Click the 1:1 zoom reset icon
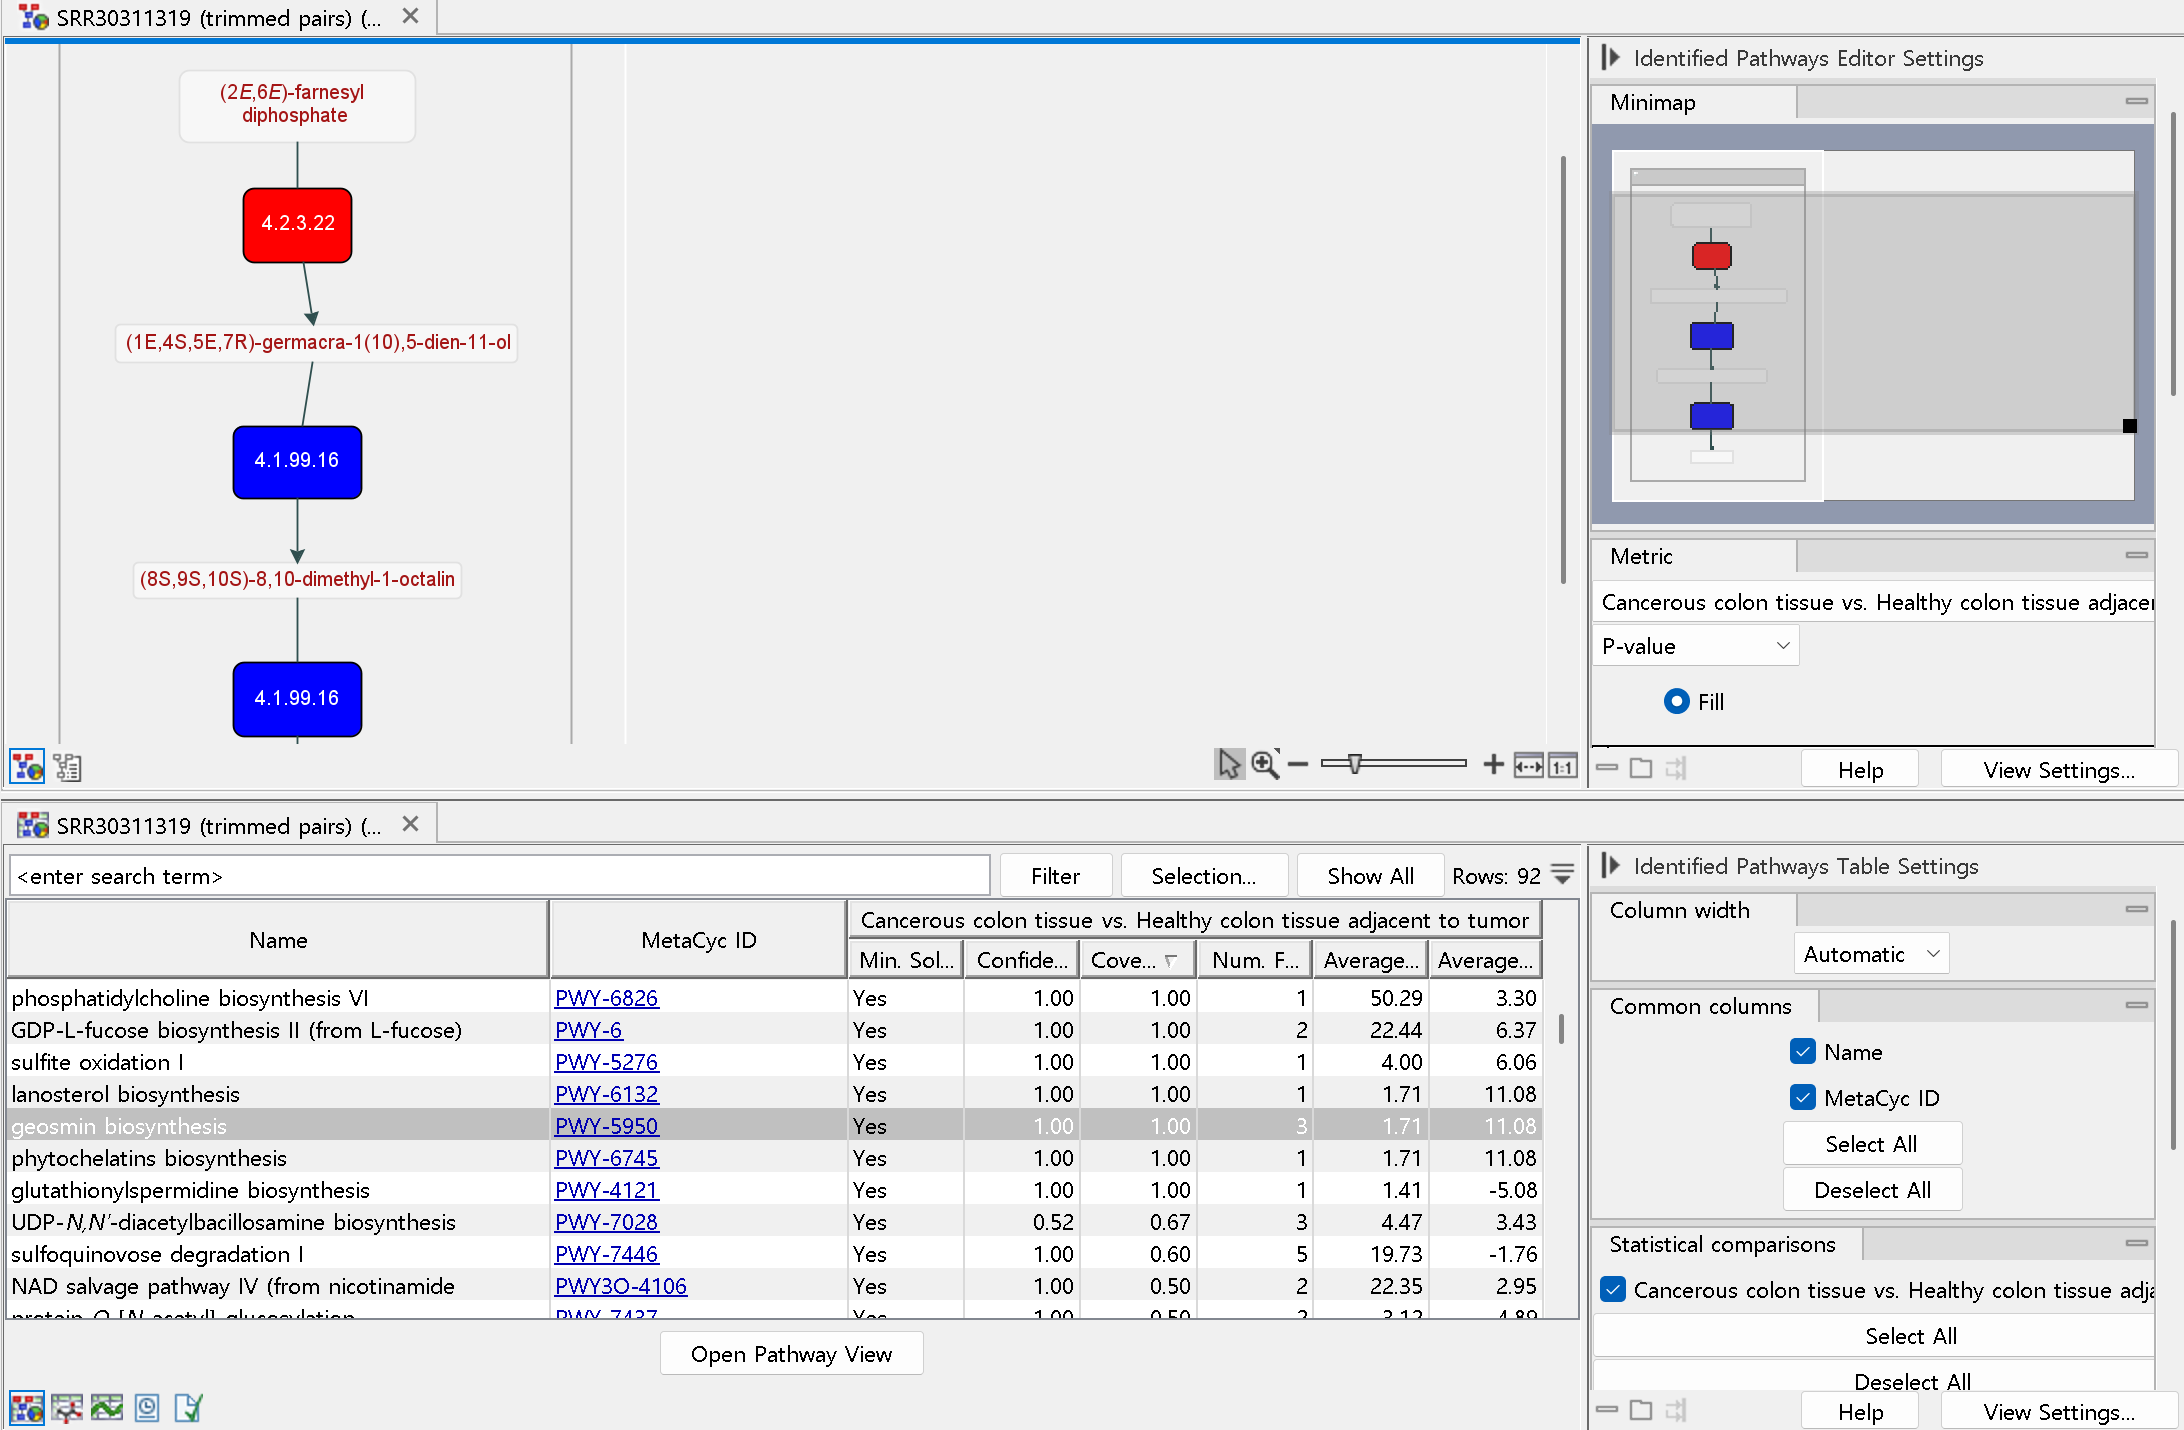The height and width of the screenshot is (1430, 2184). point(1563,766)
